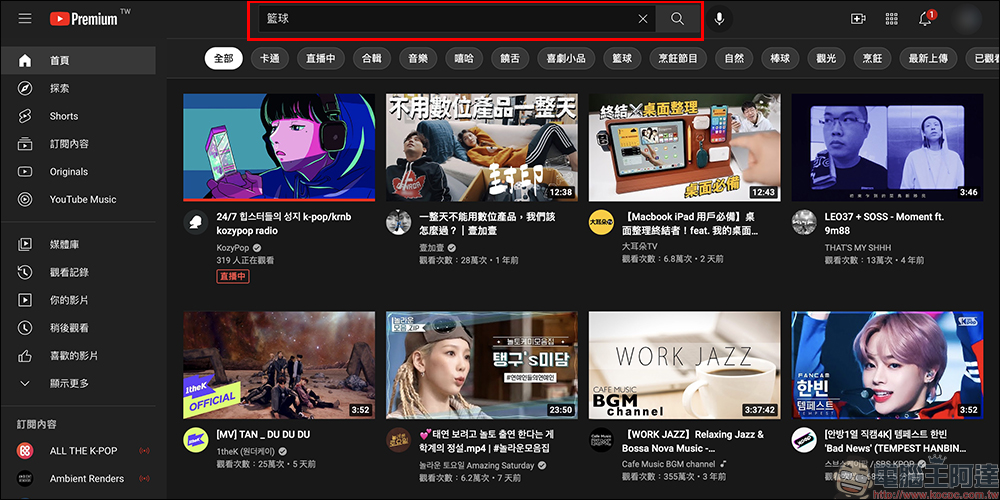This screenshot has height=500, width=1000.
Task: Clear the search text with X
Action: [x=643, y=19]
